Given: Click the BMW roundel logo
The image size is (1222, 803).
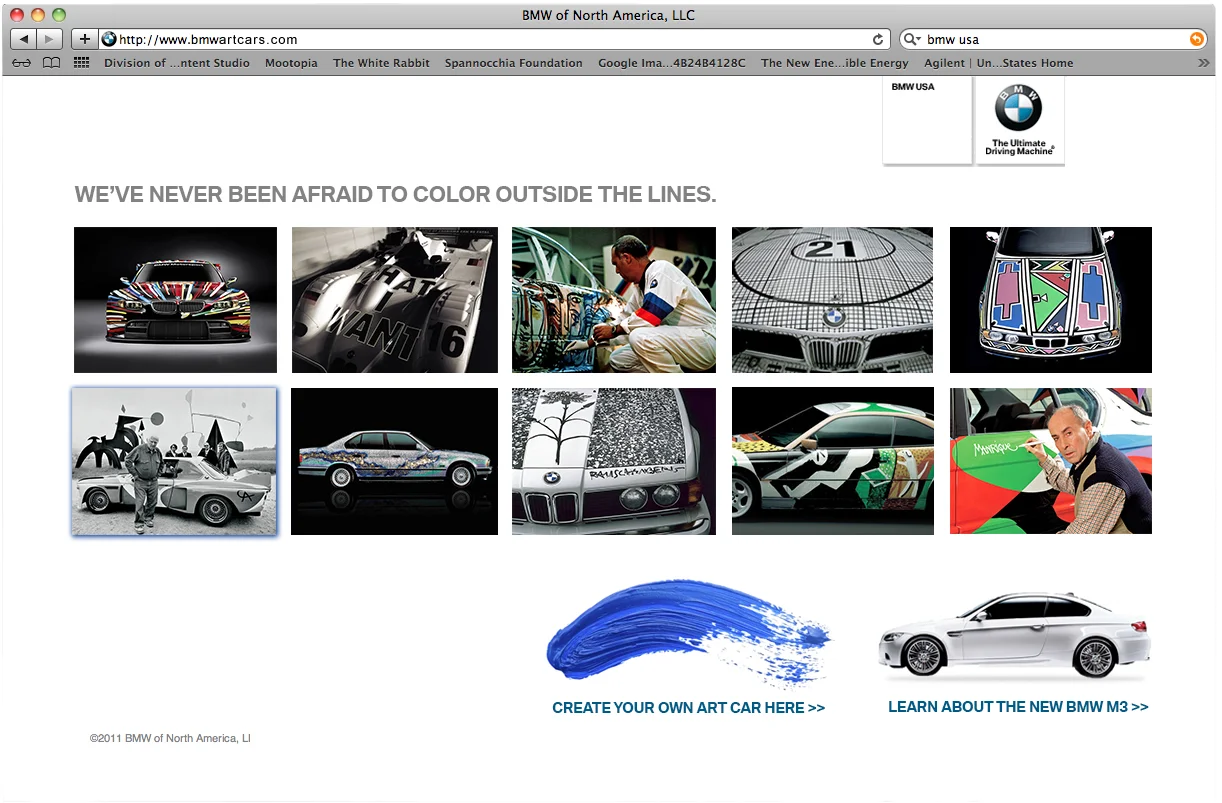Looking at the screenshot, I should pyautogui.click(x=1018, y=108).
